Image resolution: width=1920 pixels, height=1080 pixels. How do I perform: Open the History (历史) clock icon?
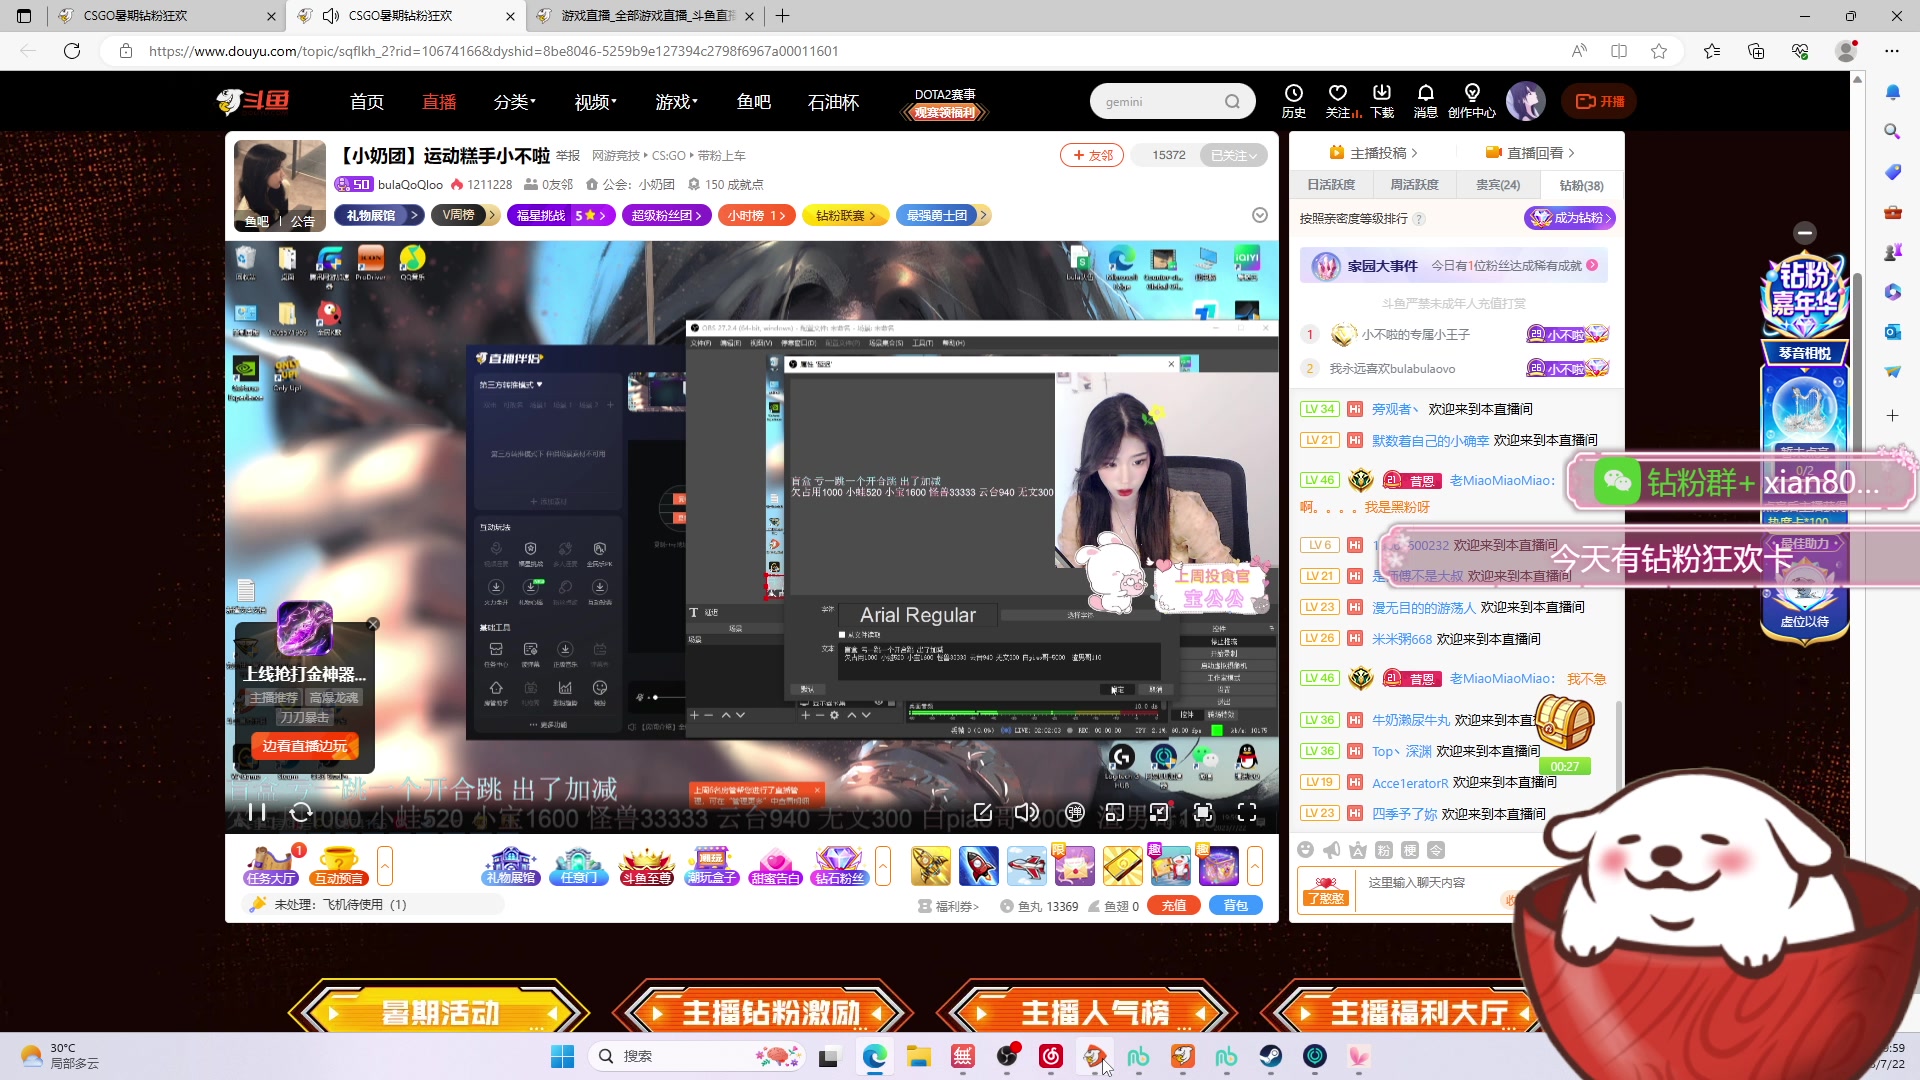click(1294, 101)
